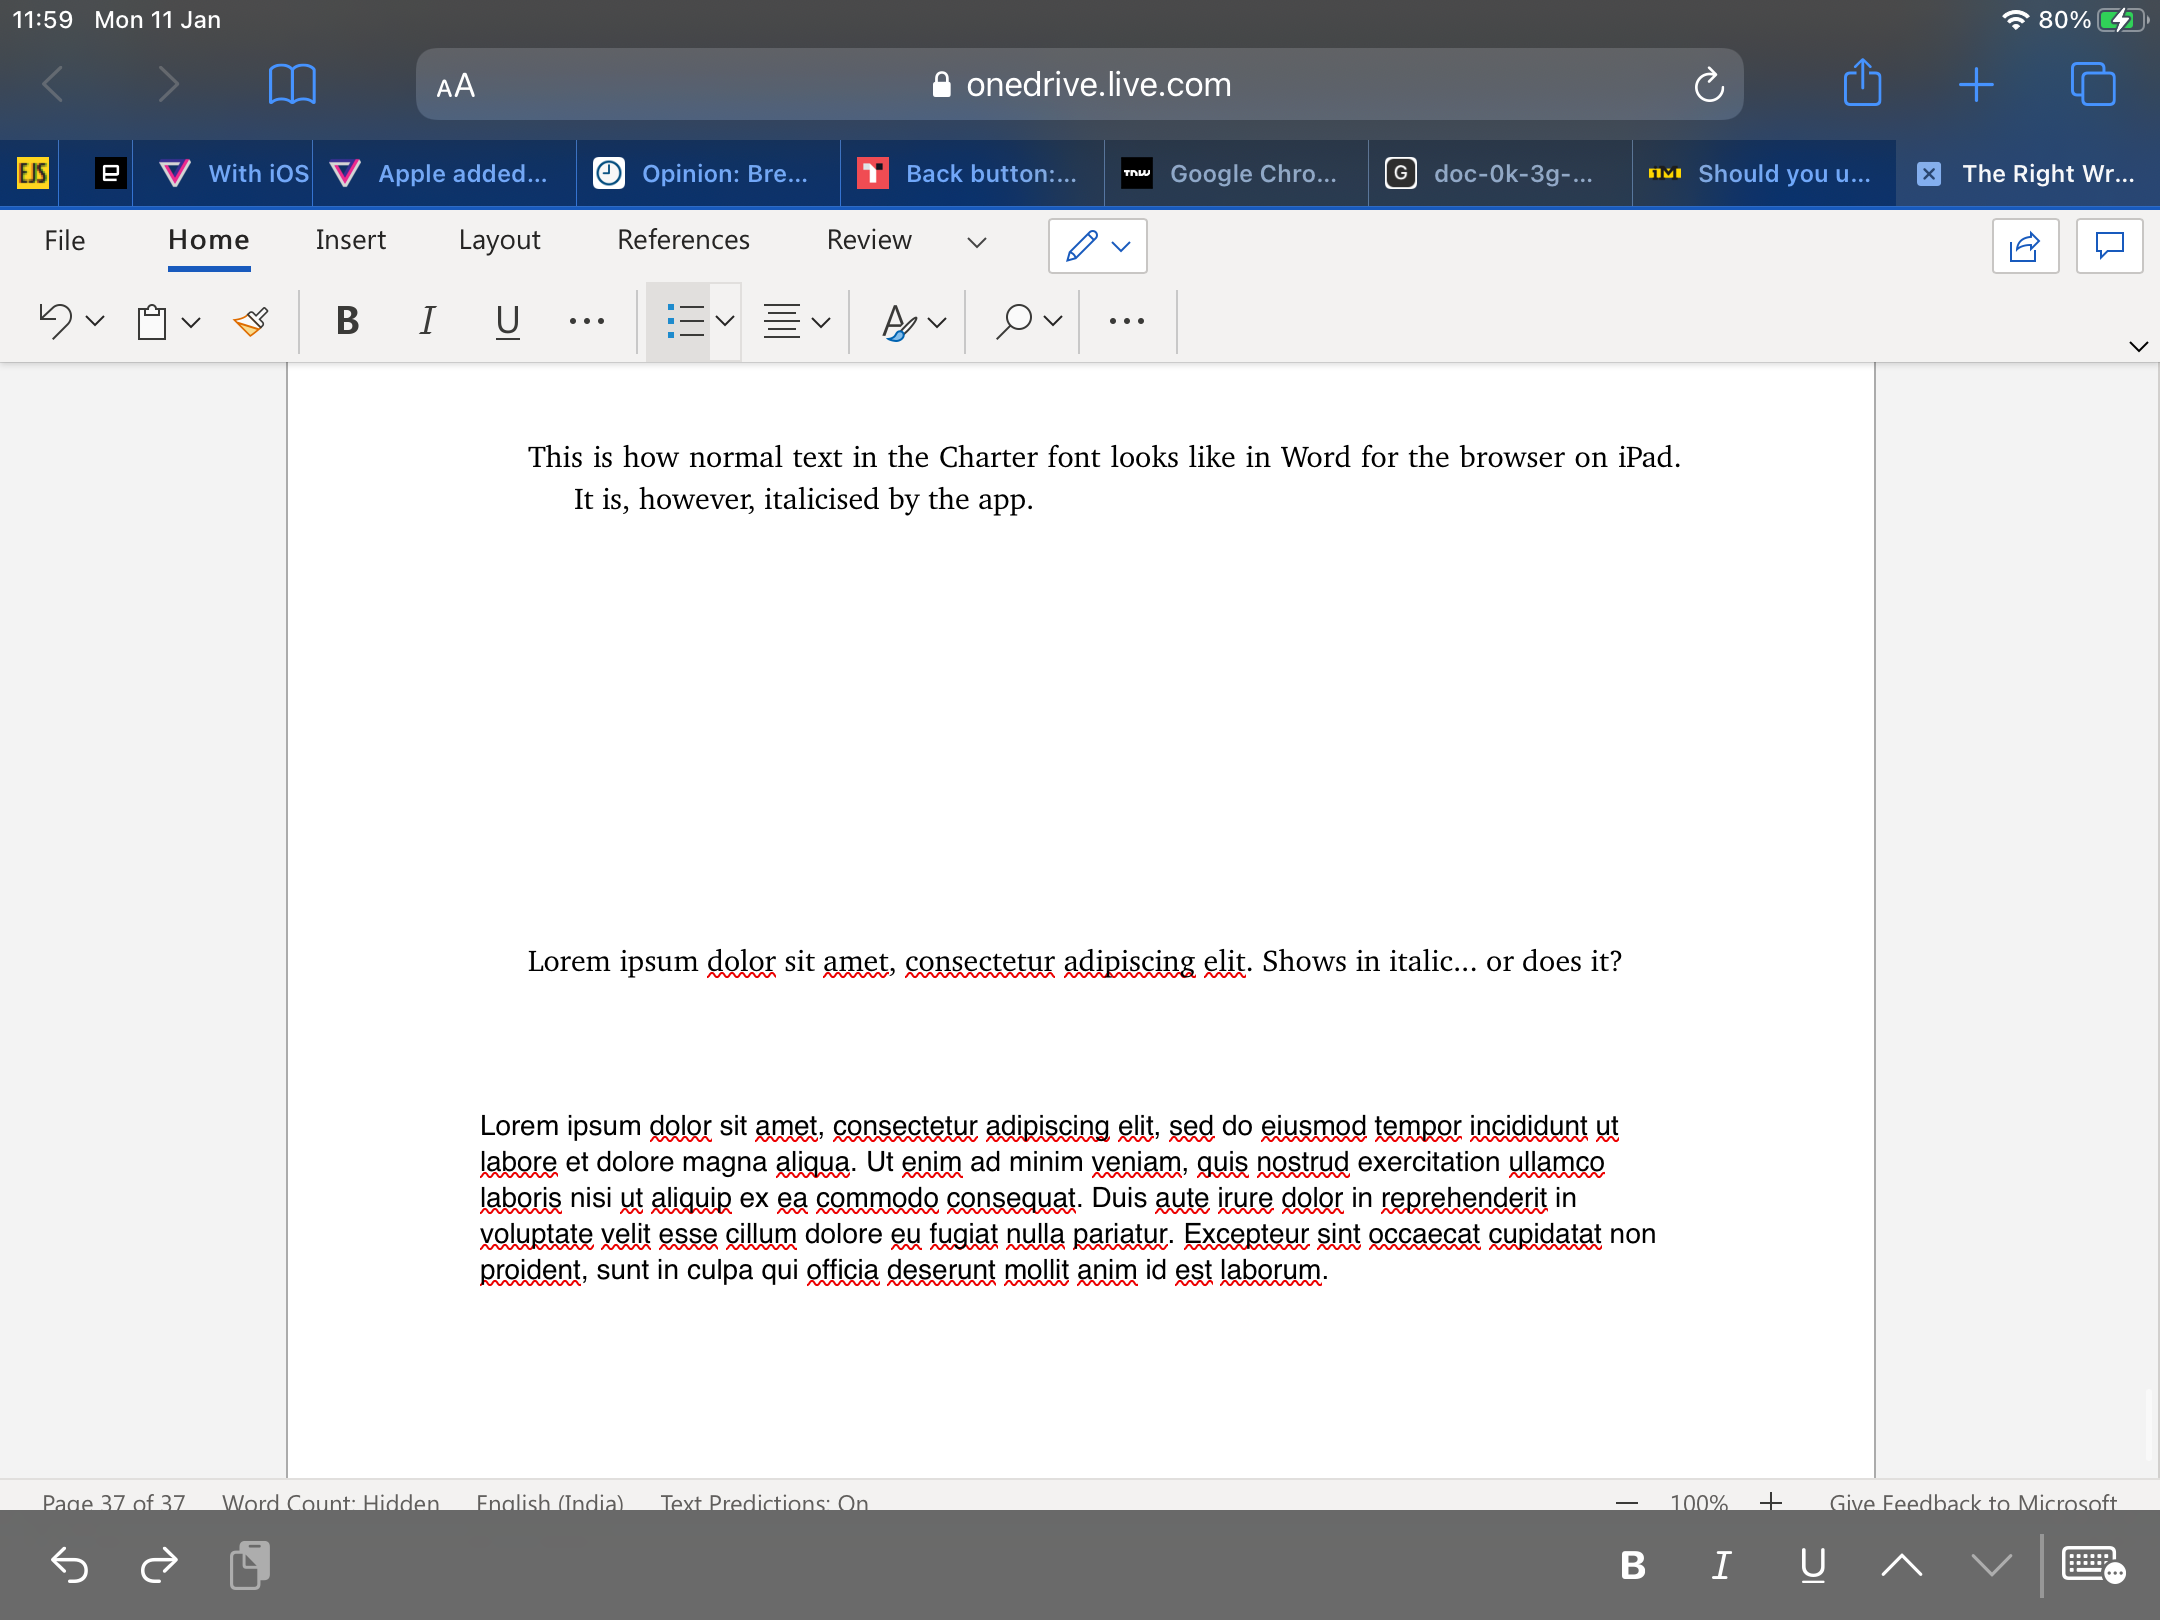The width and height of the screenshot is (2160, 1620).
Task: Show all Safari tabs overview
Action: click(x=2093, y=83)
